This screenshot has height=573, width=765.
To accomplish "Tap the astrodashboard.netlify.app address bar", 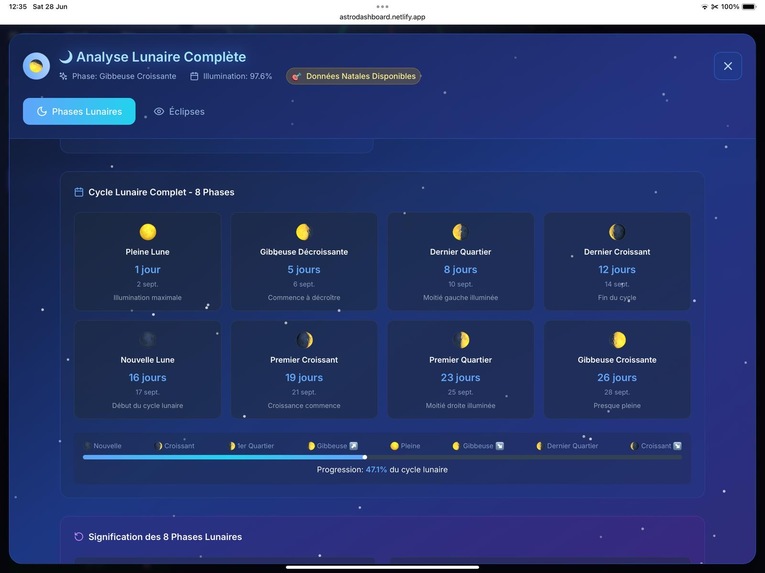I will click(x=382, y=17).
